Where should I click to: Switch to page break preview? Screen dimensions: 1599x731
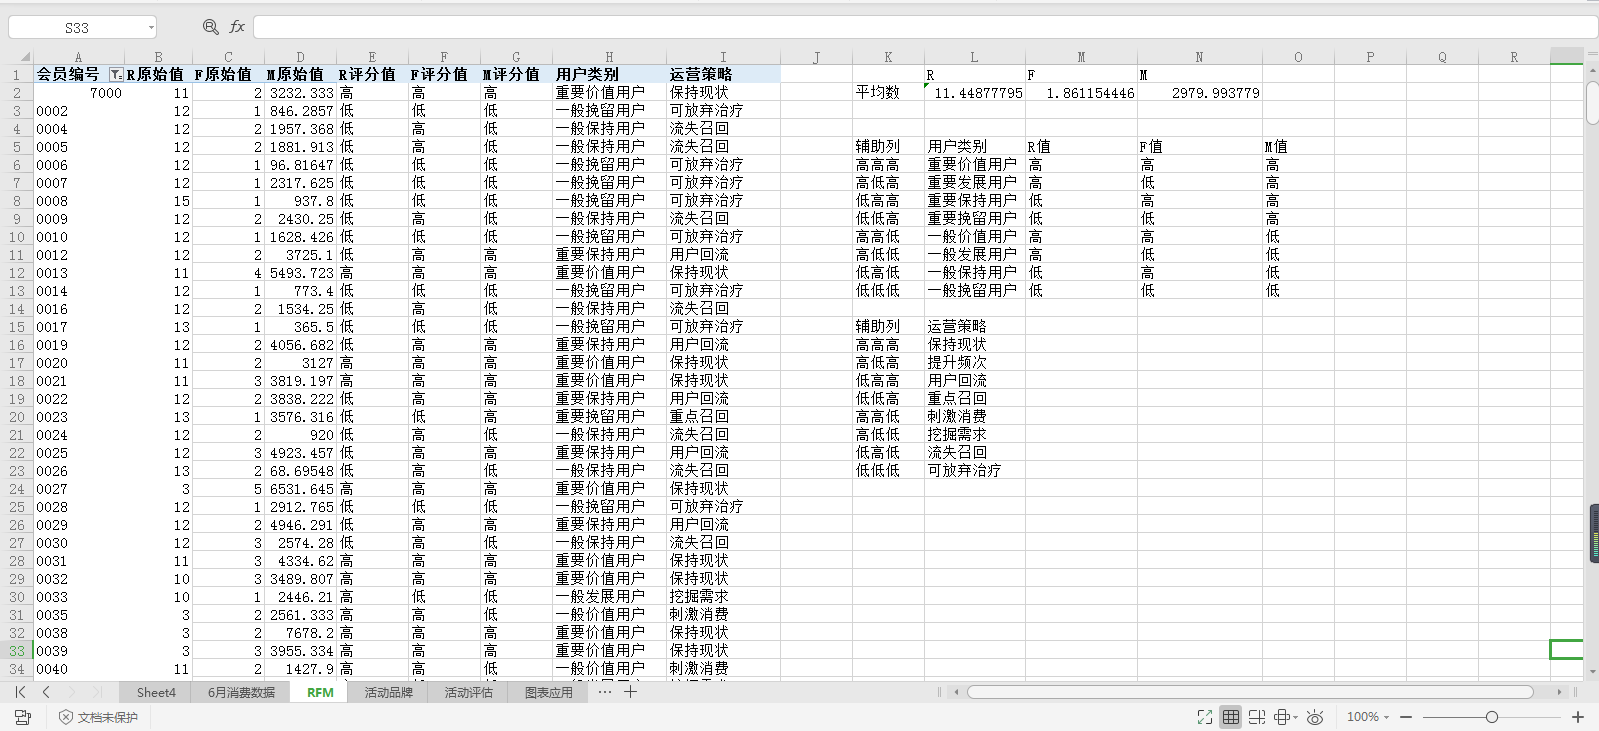(1257, 717)
